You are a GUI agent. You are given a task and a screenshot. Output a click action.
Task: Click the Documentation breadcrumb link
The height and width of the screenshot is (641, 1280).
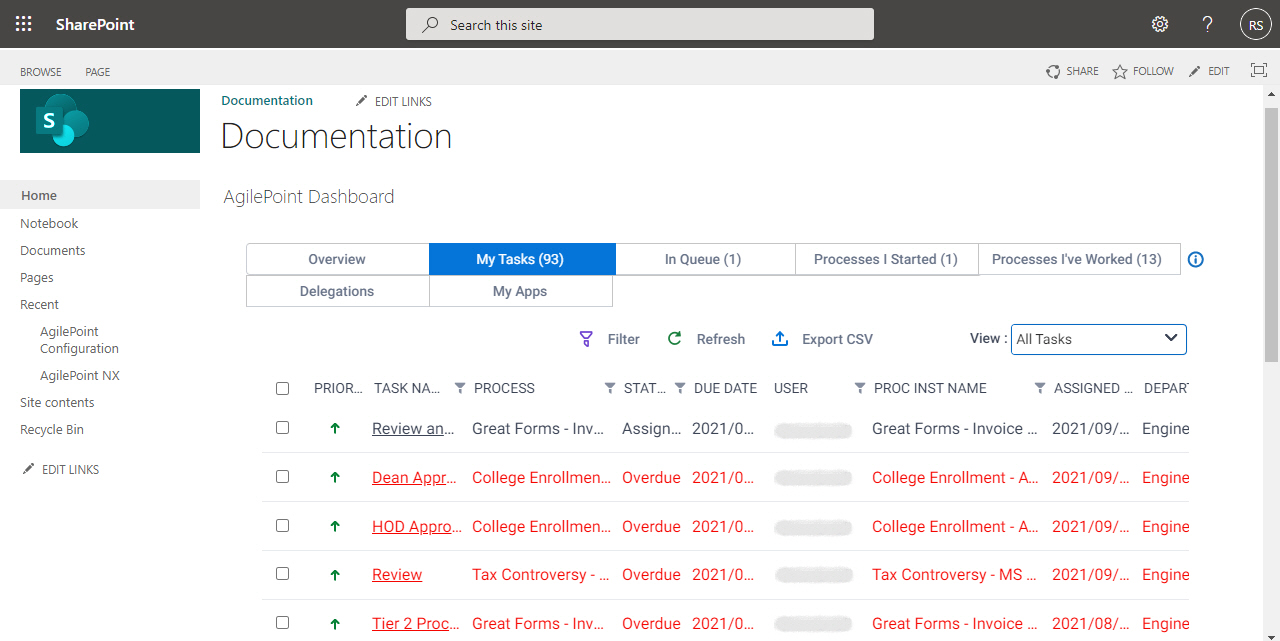267,101
